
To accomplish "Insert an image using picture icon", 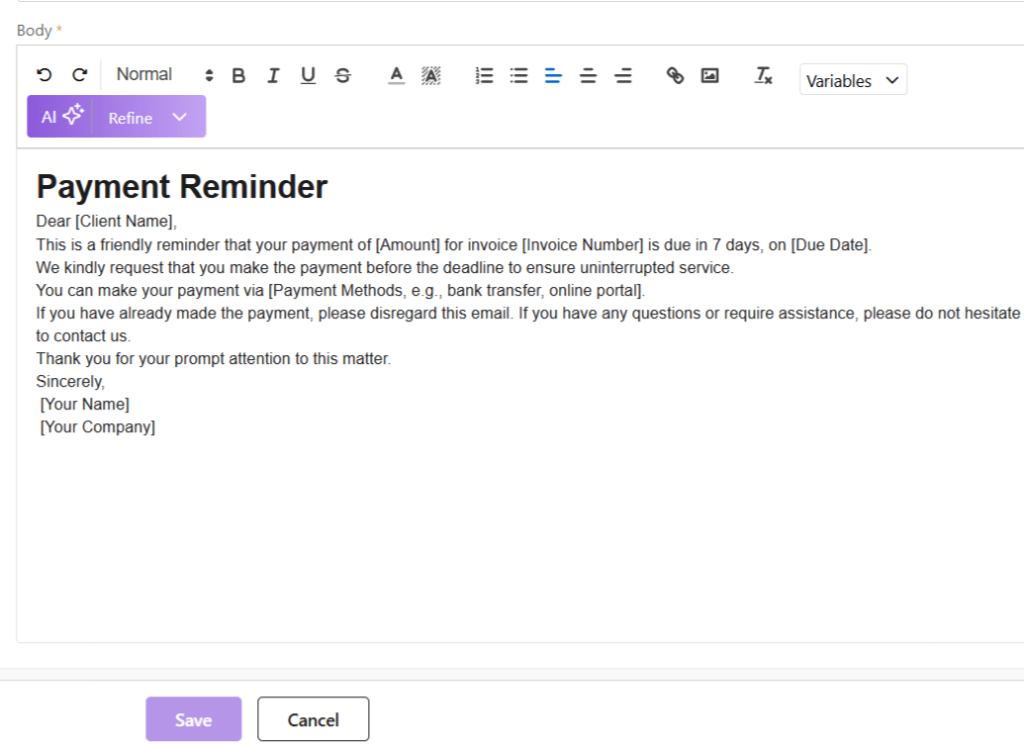I will click(x=710, y=75).
